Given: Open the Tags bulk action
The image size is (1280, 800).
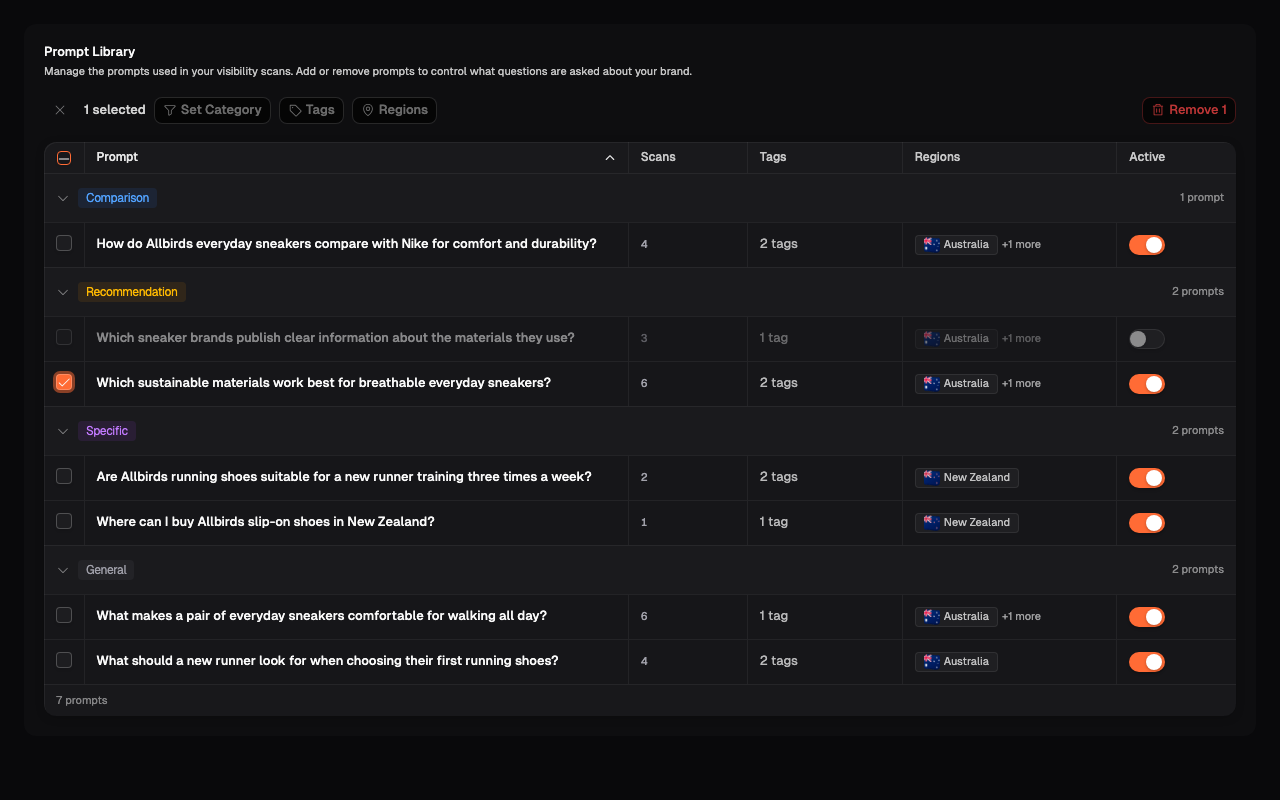Looking at the screenshot, I should click(311, 110).
